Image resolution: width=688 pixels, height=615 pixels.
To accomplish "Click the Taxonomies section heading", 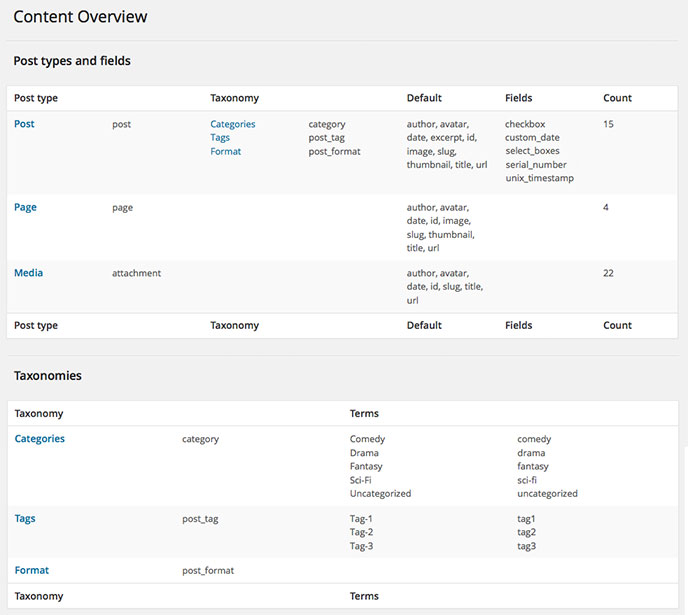I will [x=48, y=376].
